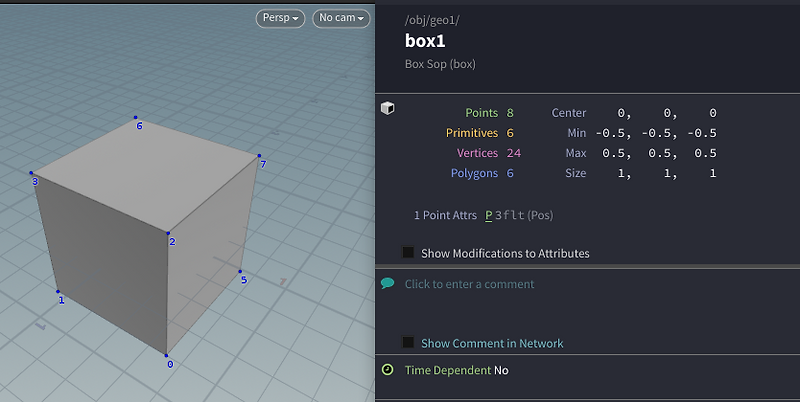Click the Show Comment in Network label
The width and height of the screenshot is (800, 402).
[x=492, y=343]
